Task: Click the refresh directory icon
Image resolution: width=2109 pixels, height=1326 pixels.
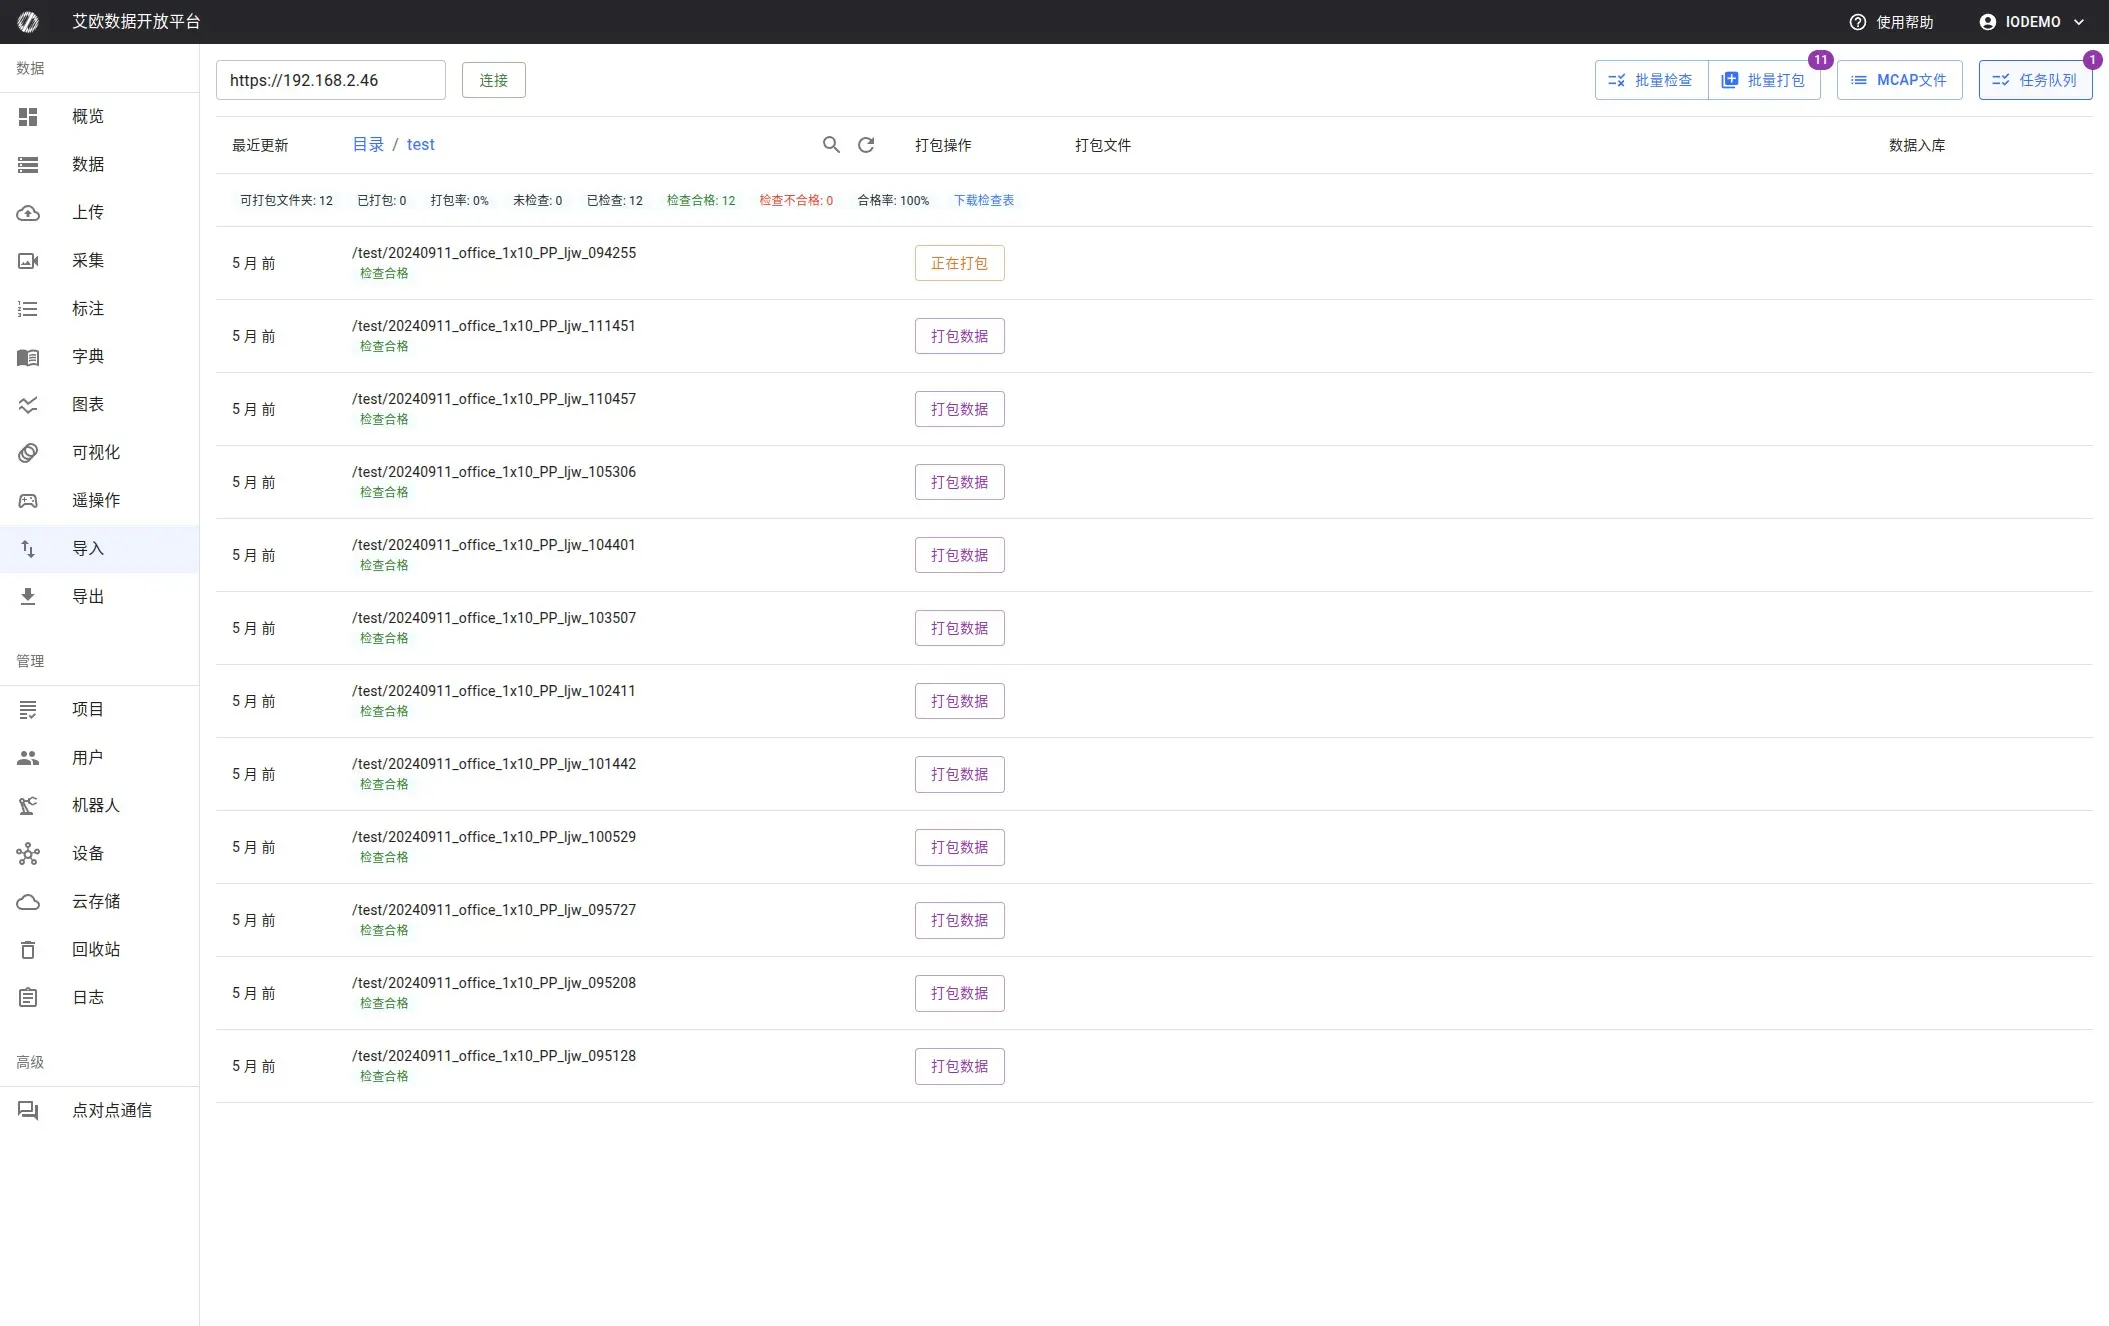Action: tap(866, 145)
